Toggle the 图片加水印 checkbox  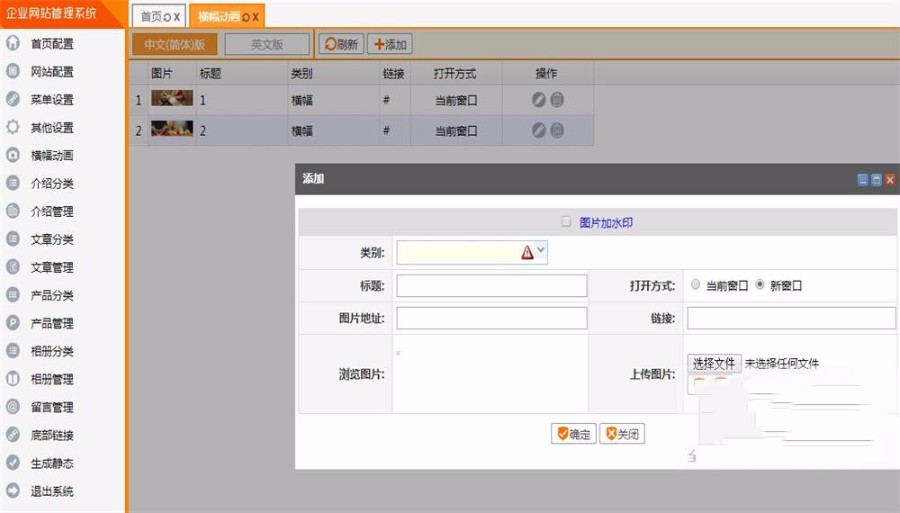[566, 221]
